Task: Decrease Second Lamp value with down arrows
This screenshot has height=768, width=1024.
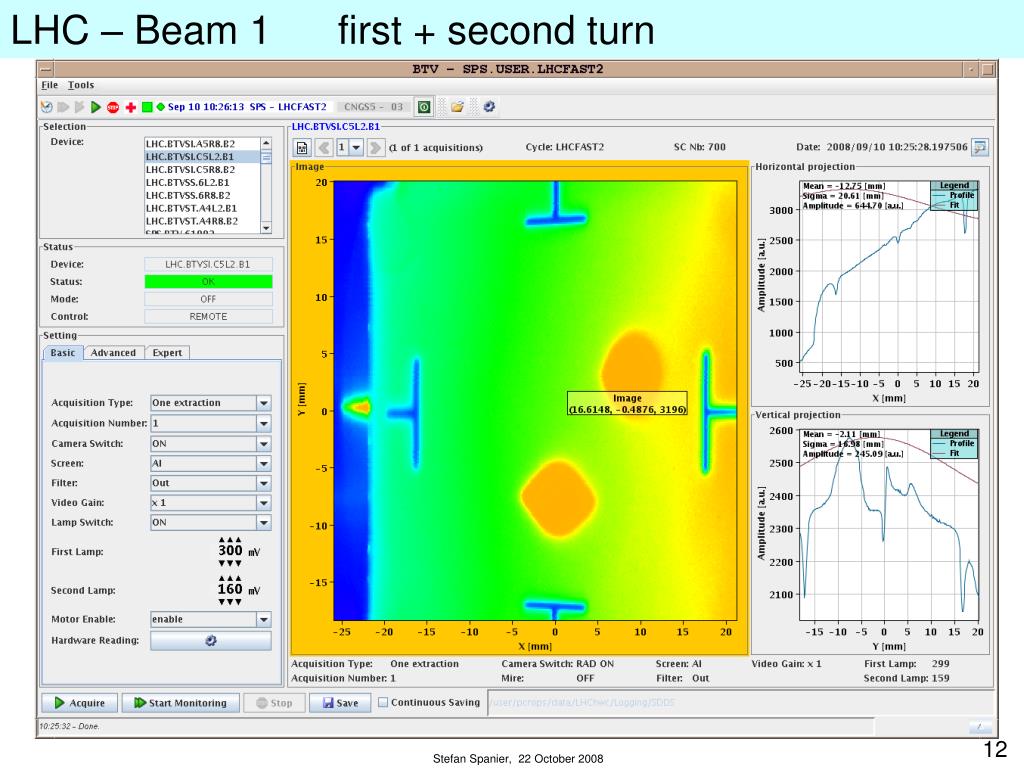Action: (230, 601)
